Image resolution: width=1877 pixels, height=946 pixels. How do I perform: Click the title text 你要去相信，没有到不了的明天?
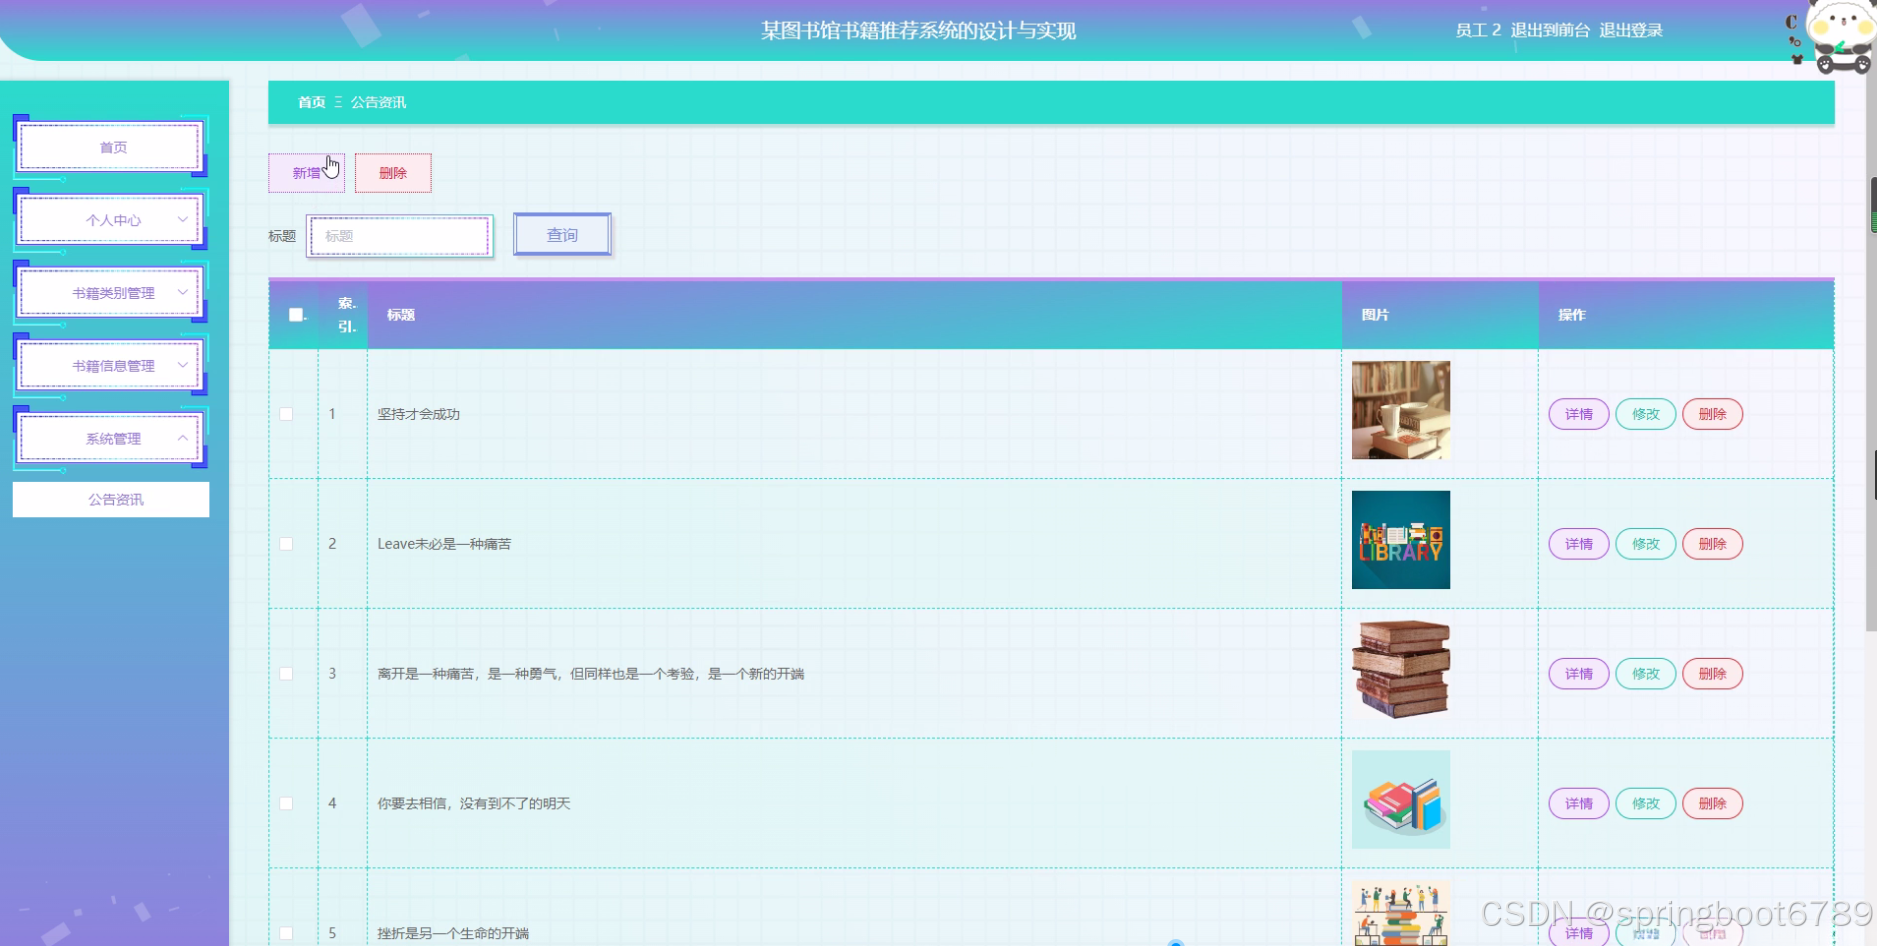474,804
